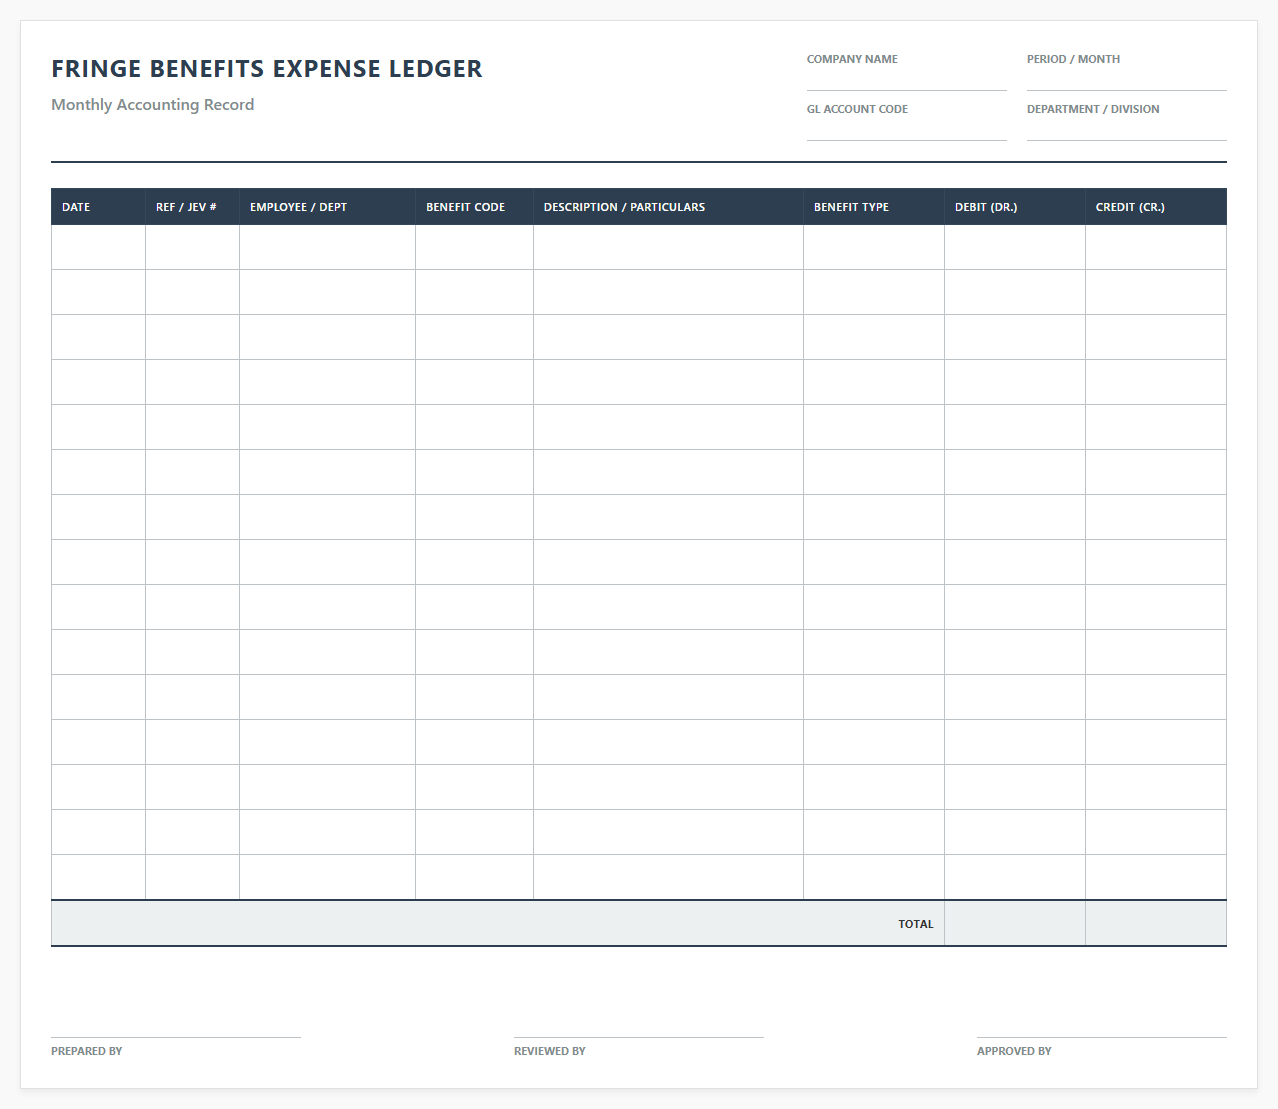Click the APPROVED BY label
This screenshot has width=1278, height=1109.
1014,1051
